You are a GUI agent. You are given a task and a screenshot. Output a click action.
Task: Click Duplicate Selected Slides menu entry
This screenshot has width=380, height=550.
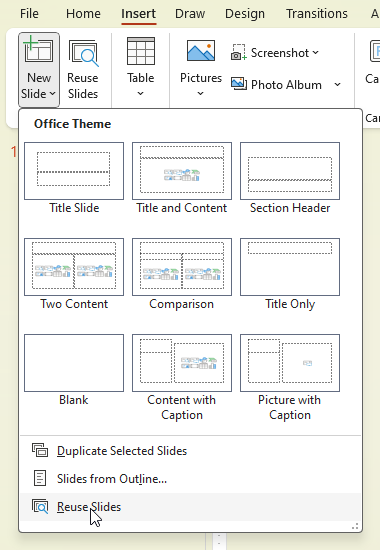(191, 451)
